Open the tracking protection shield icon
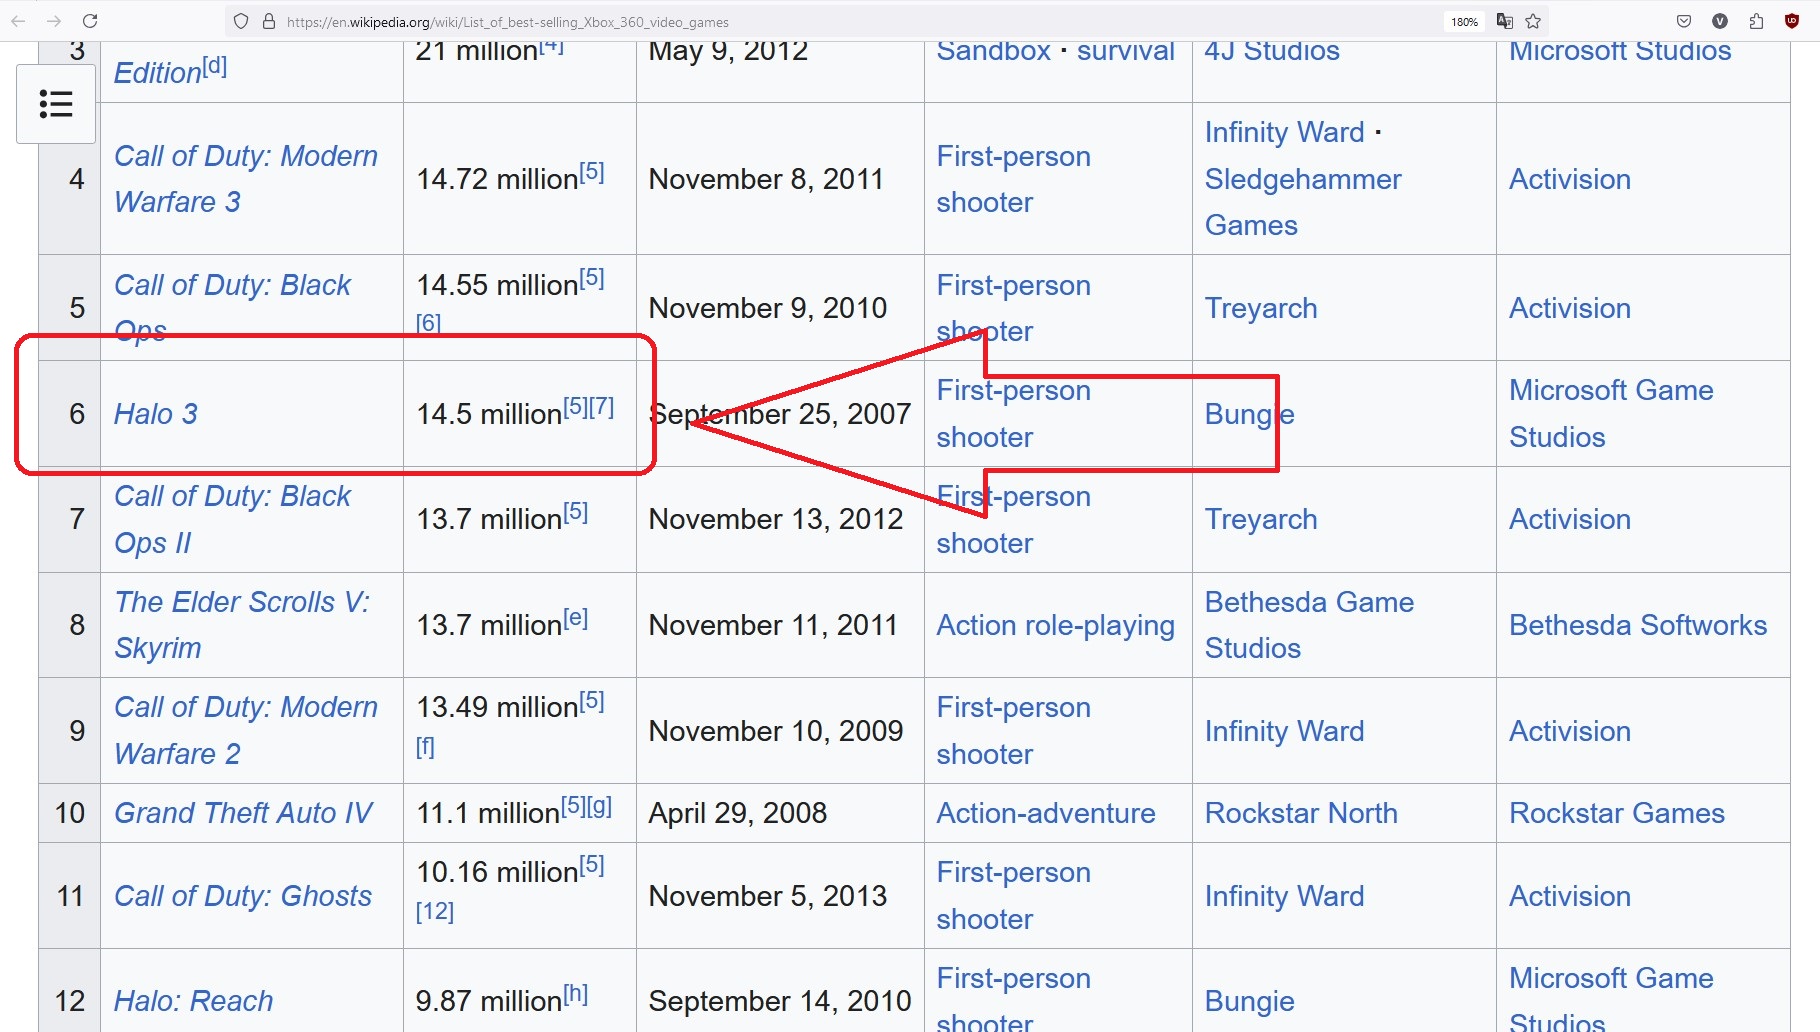Viewport: 1820px width, 1032px height. click(241, 21)
